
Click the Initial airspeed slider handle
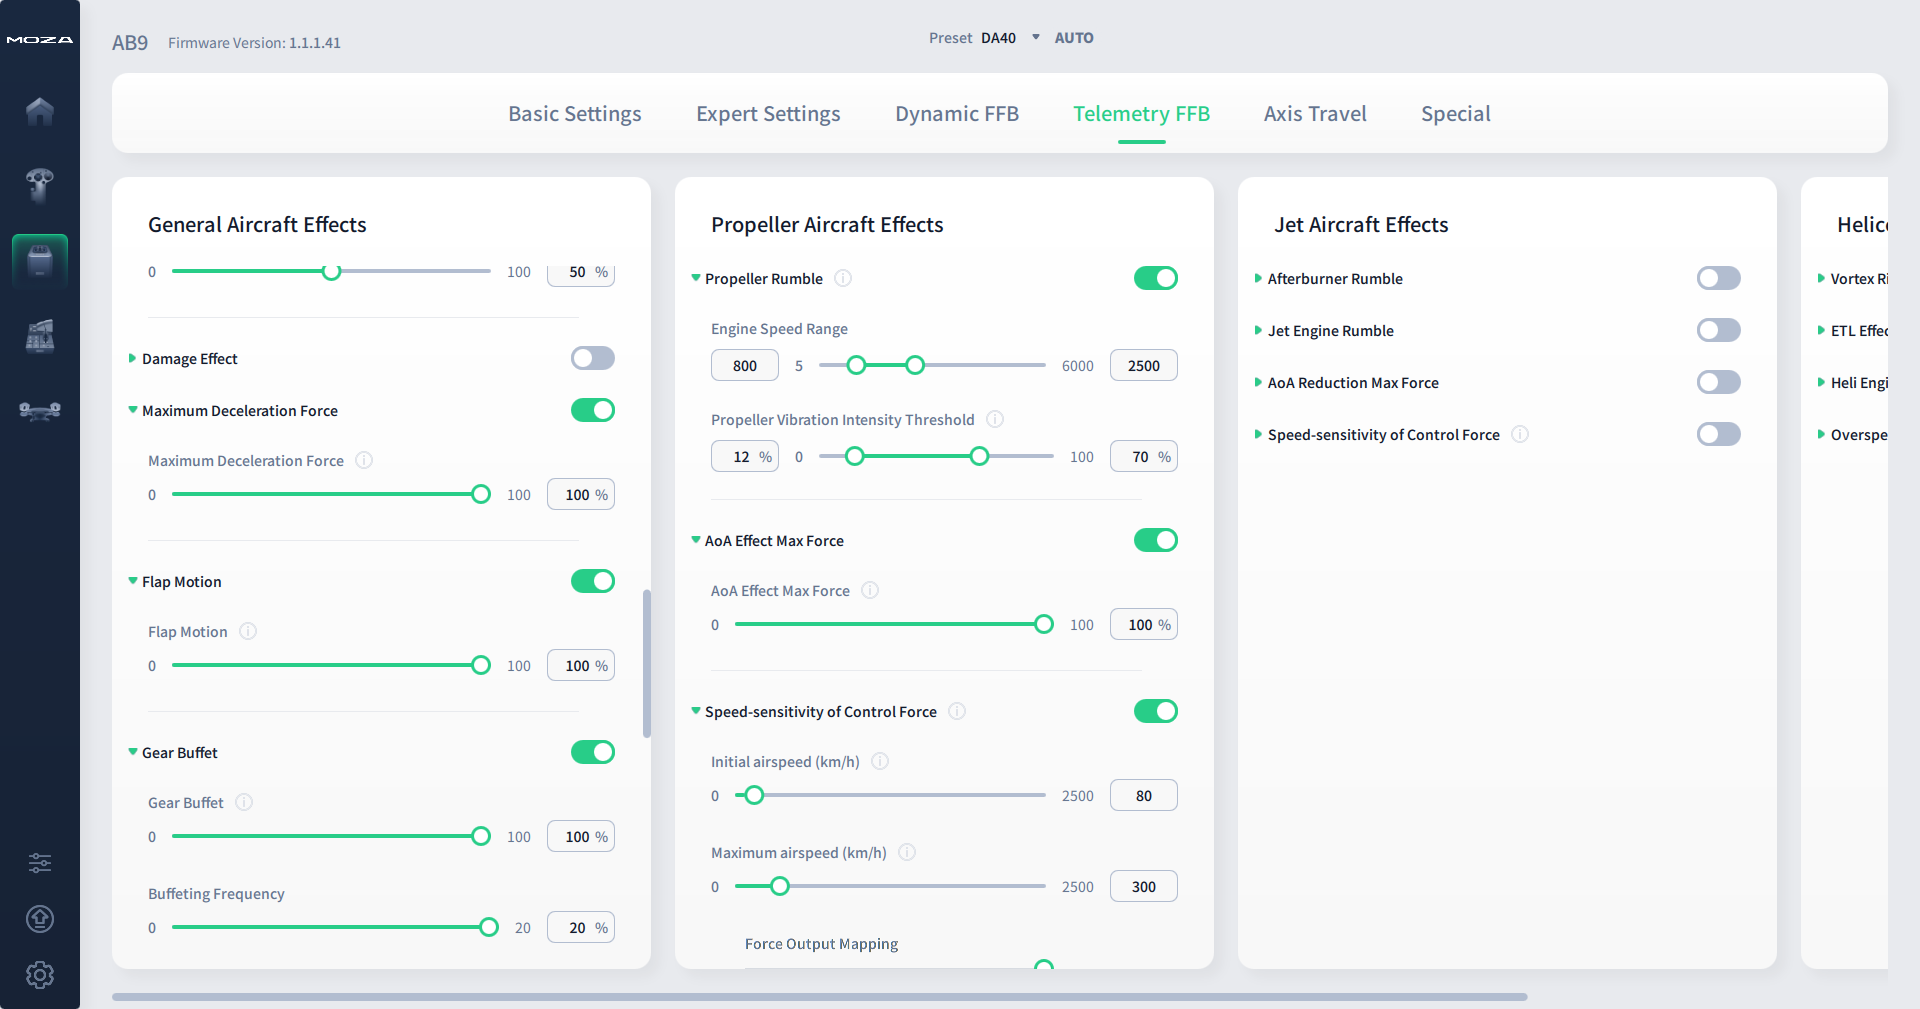[x=754, y=795]
